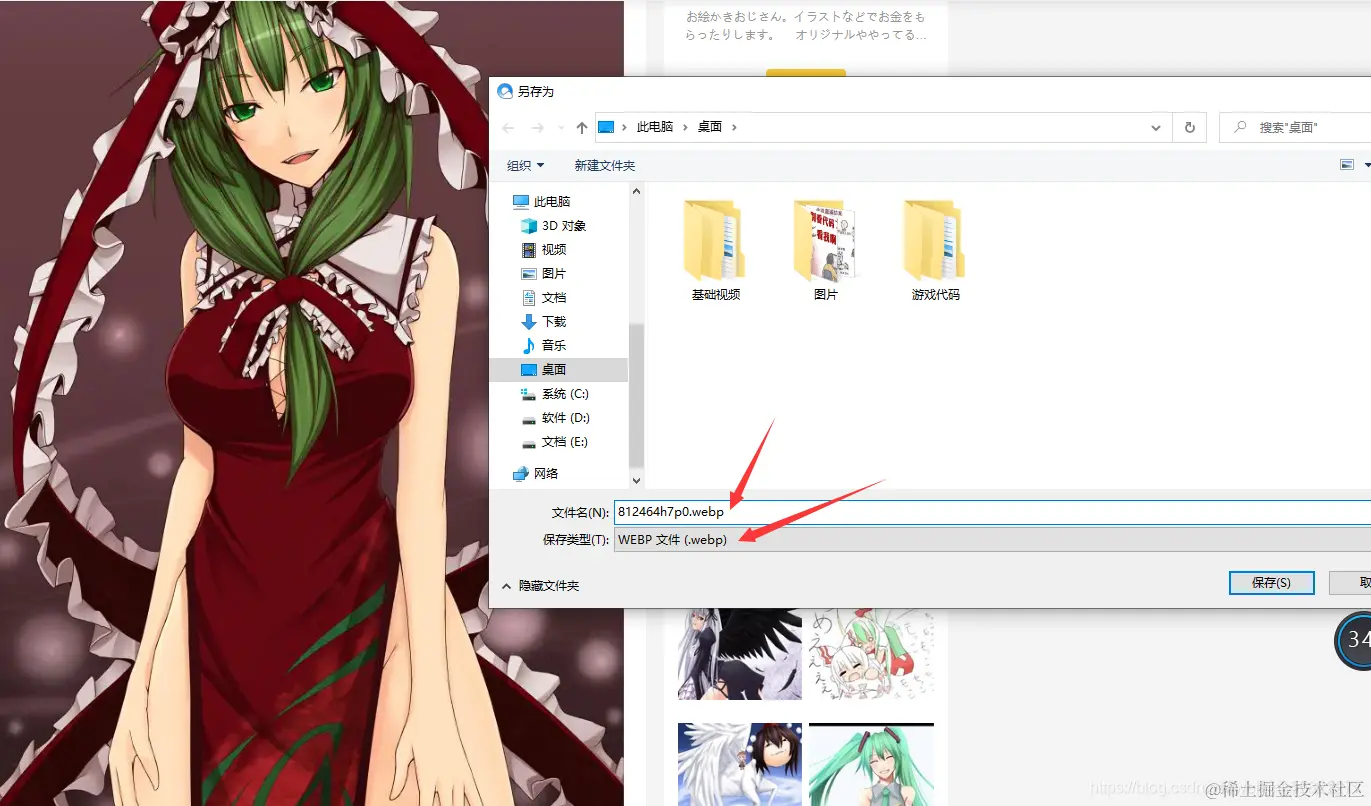Viewport: 1371px width, 806px height.
Task: Select the 基础视频 folder
Action: click(715, 250)
